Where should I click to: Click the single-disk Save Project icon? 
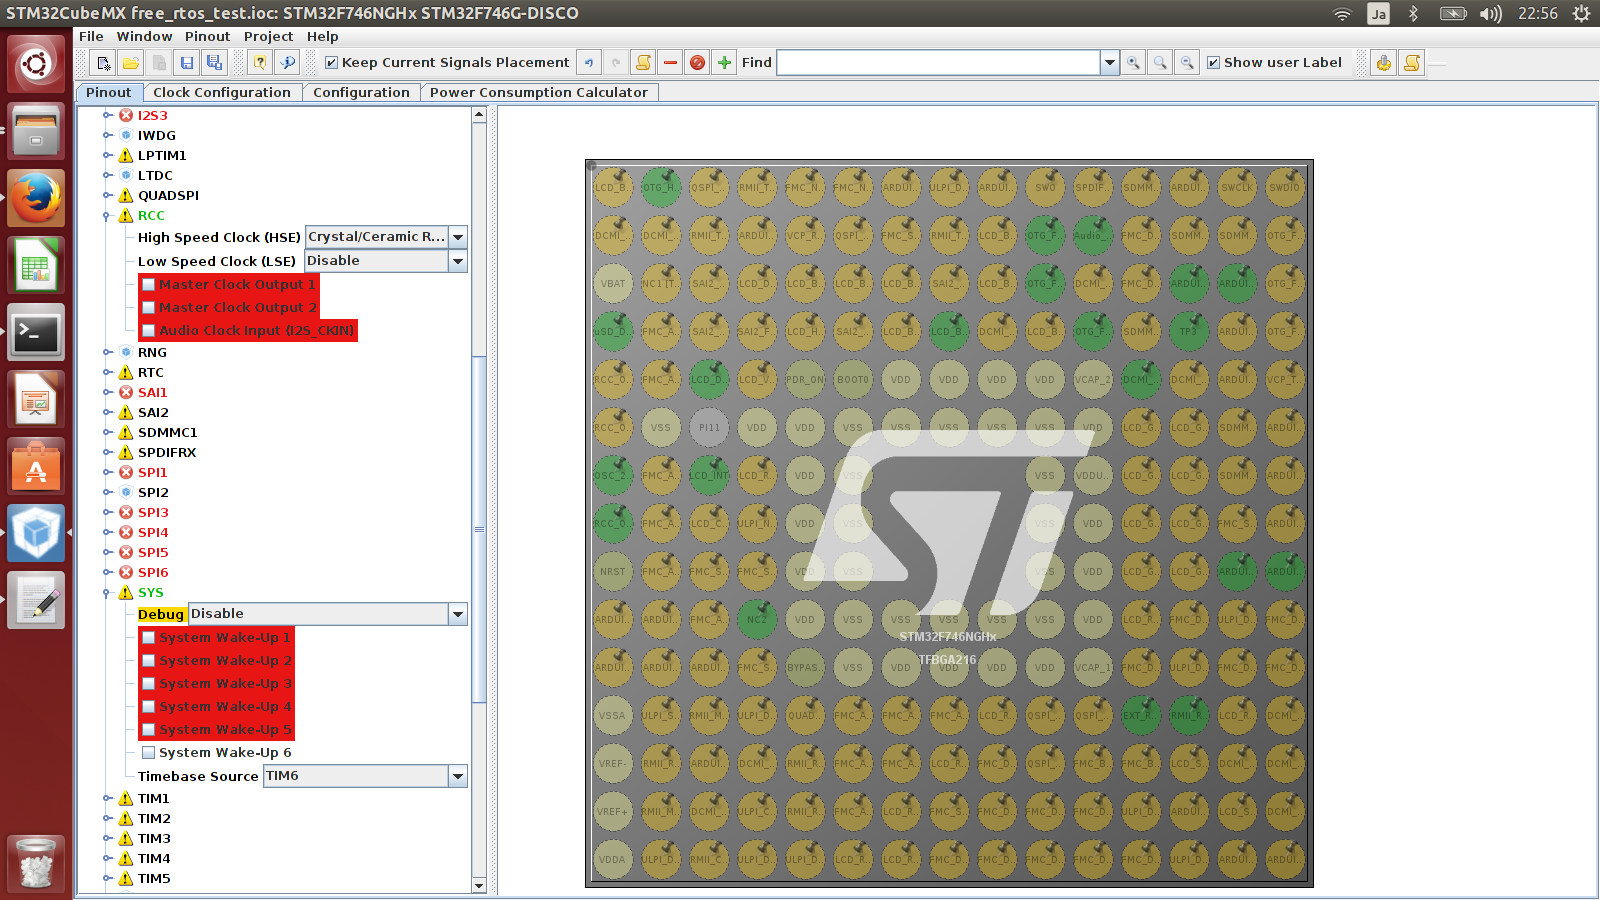pos(187,63)
